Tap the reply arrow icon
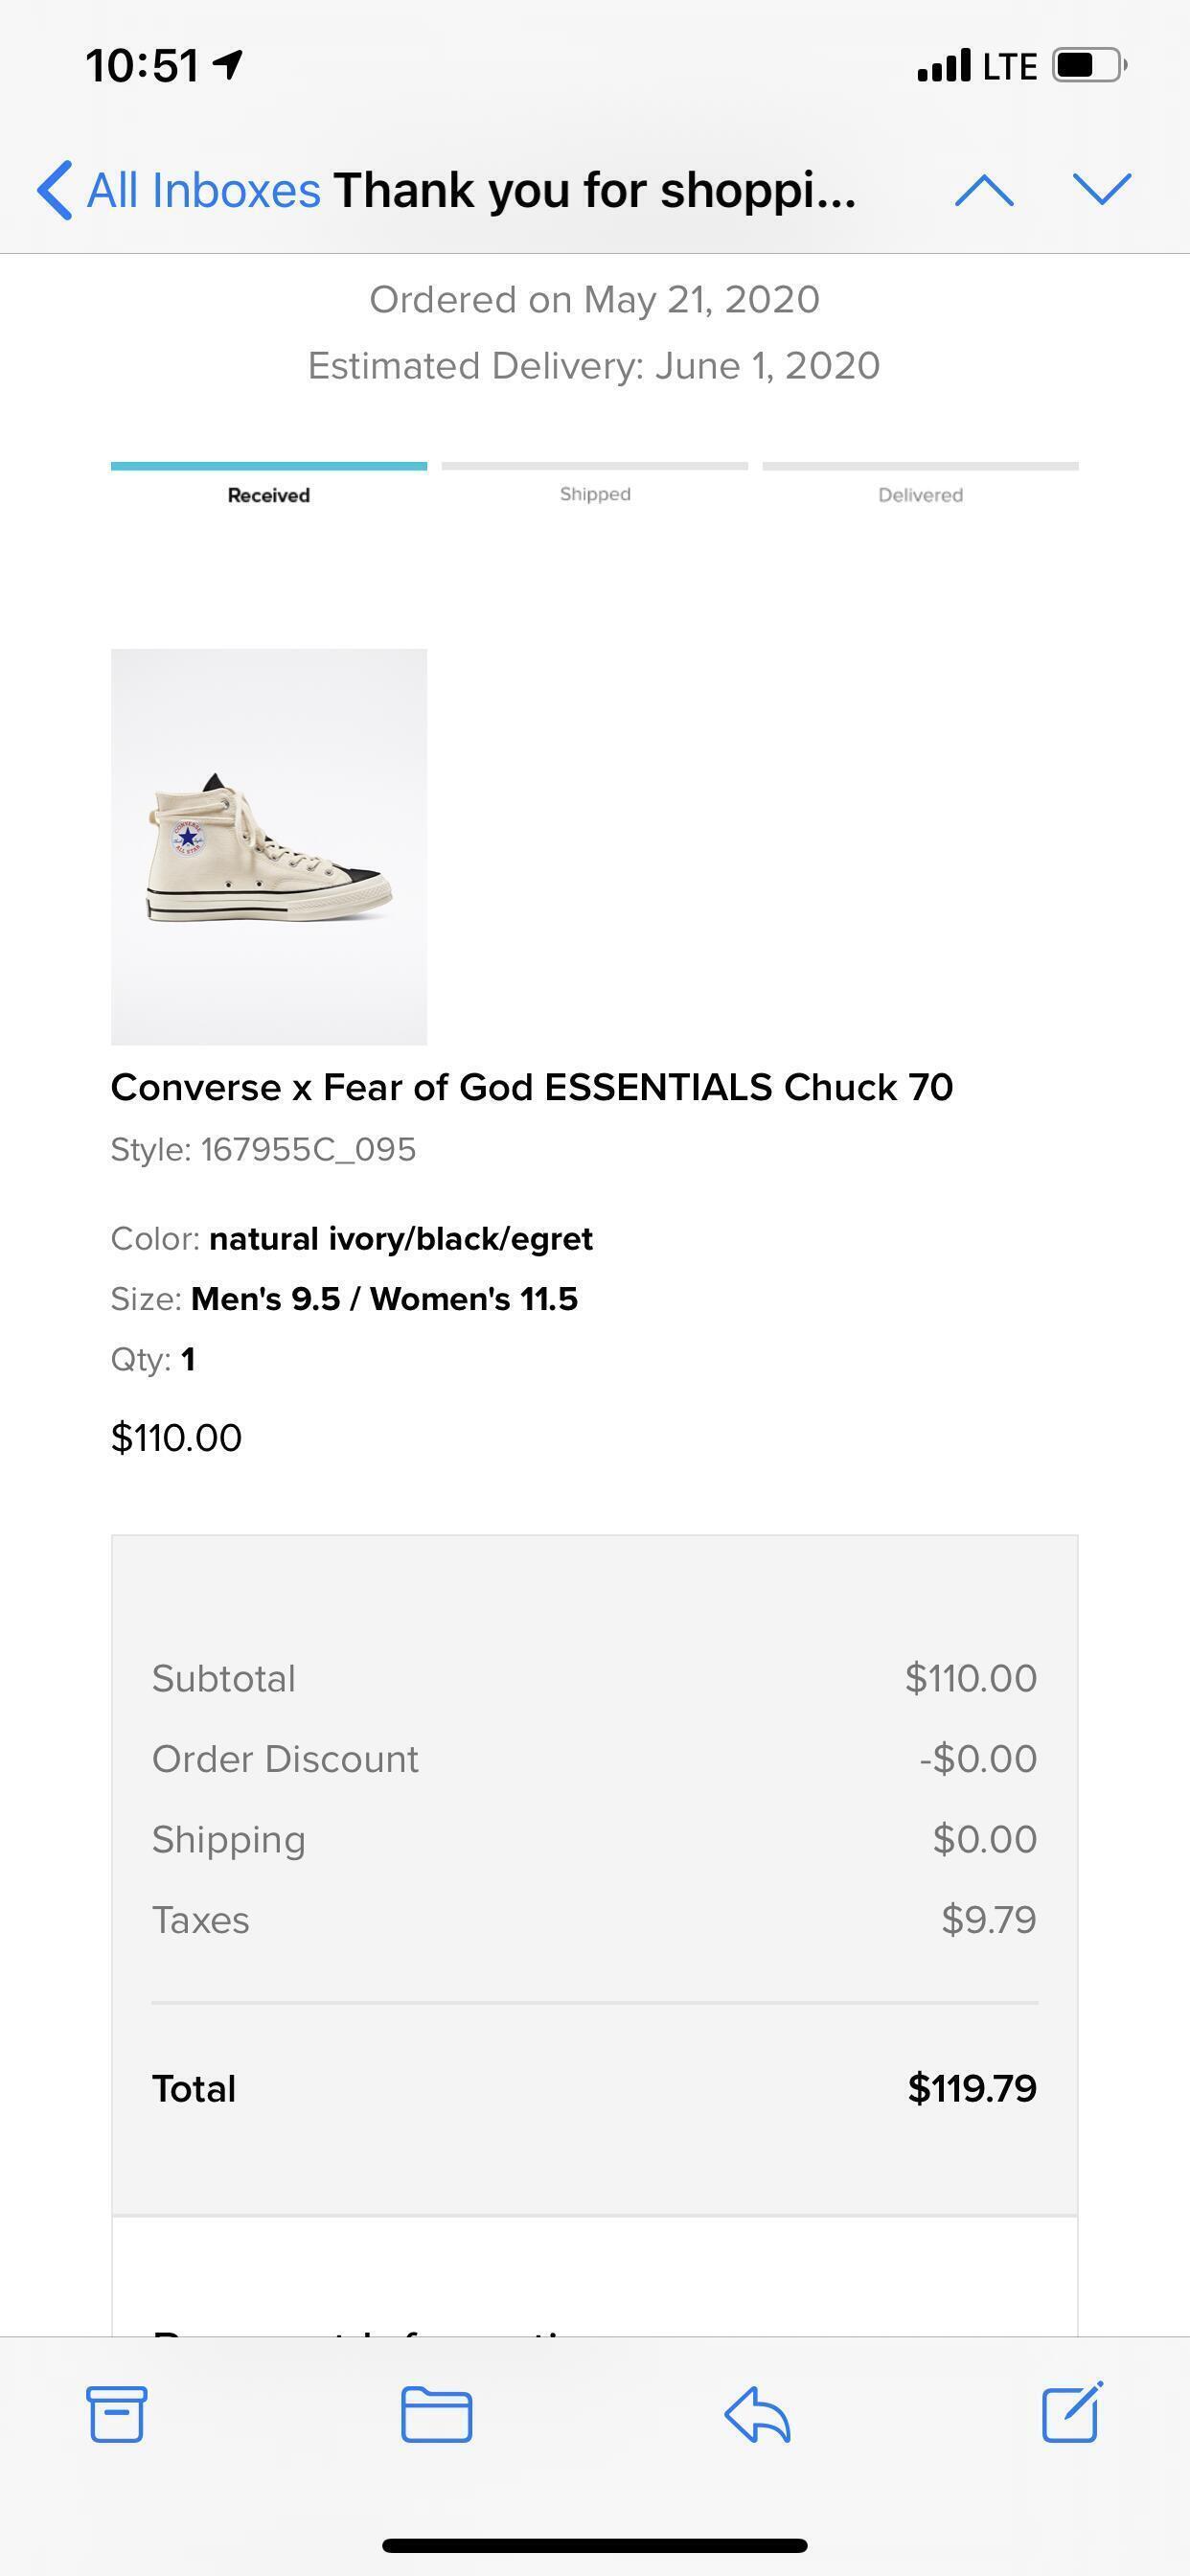Viewport: 1190px width, 2576px height. [x=757, y=2414]
